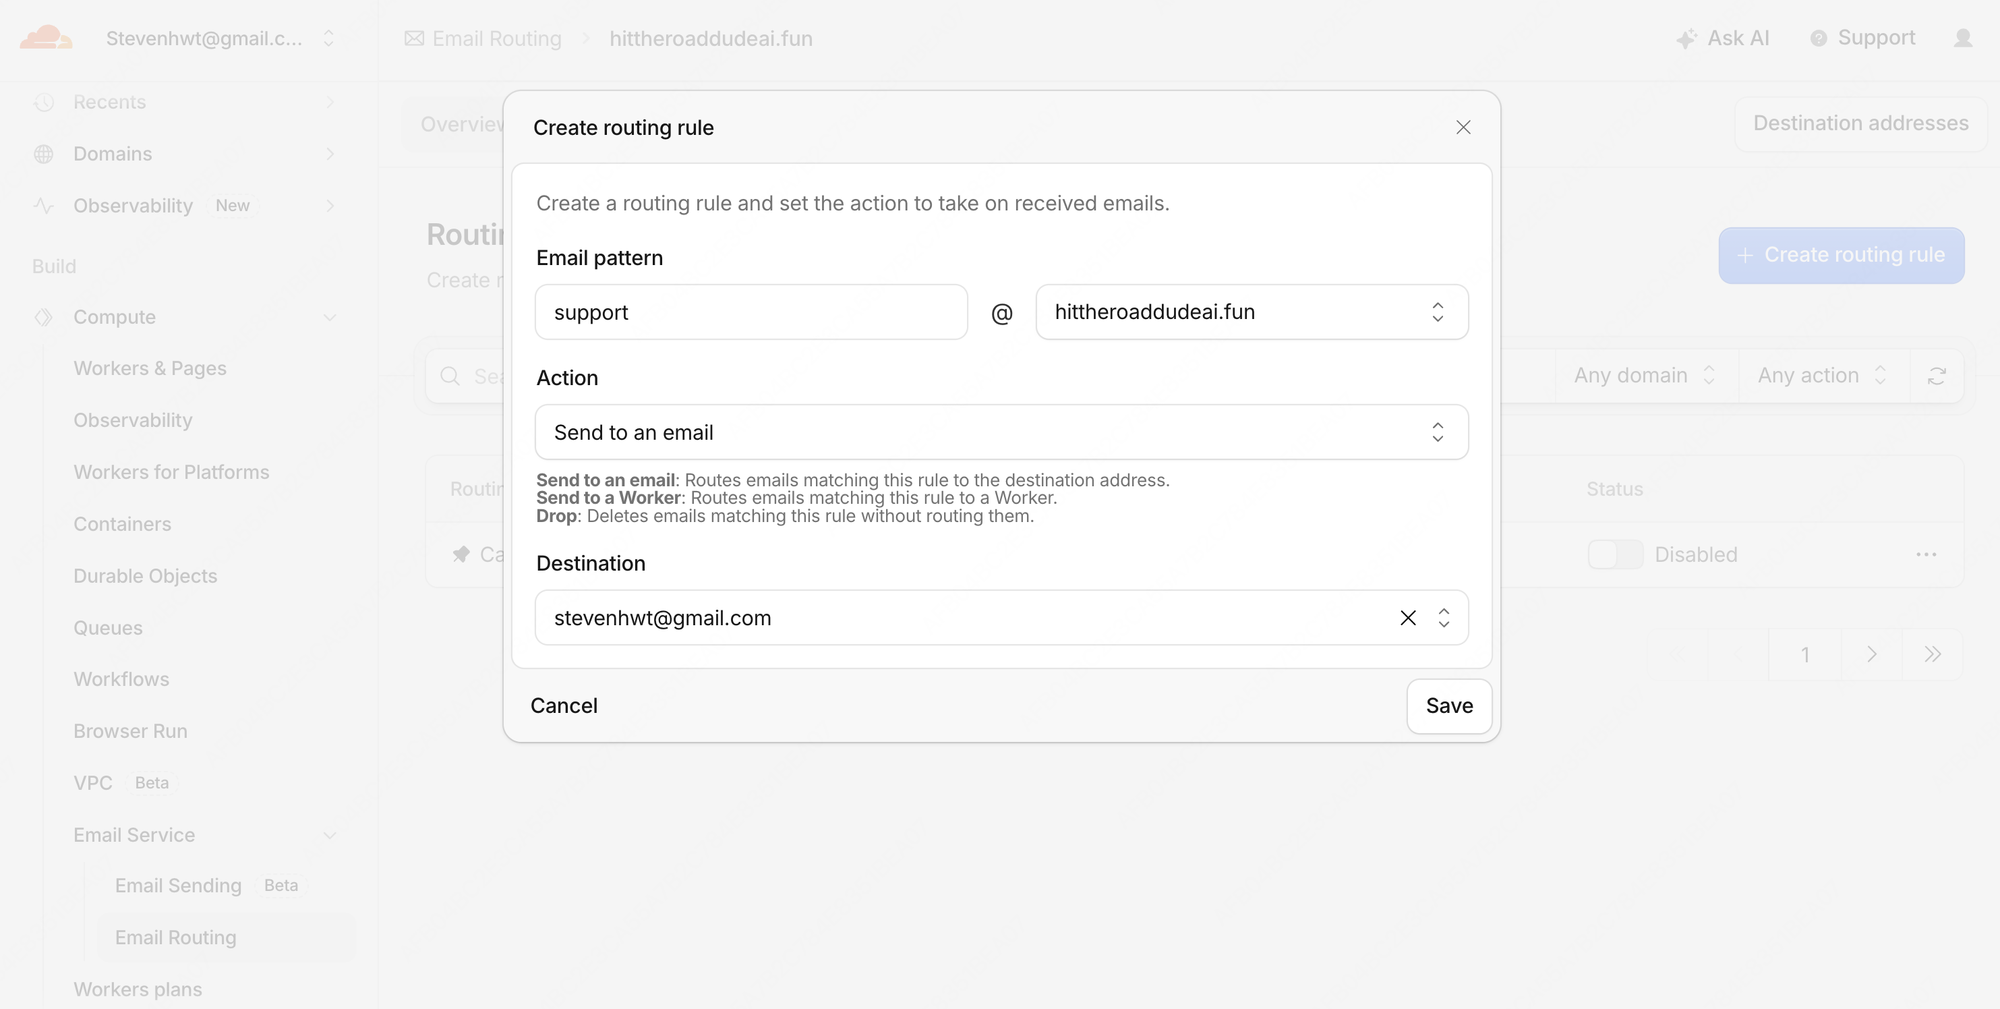Click the email pattern input field
The image size is (2000, 1009).
coord(751,312)
